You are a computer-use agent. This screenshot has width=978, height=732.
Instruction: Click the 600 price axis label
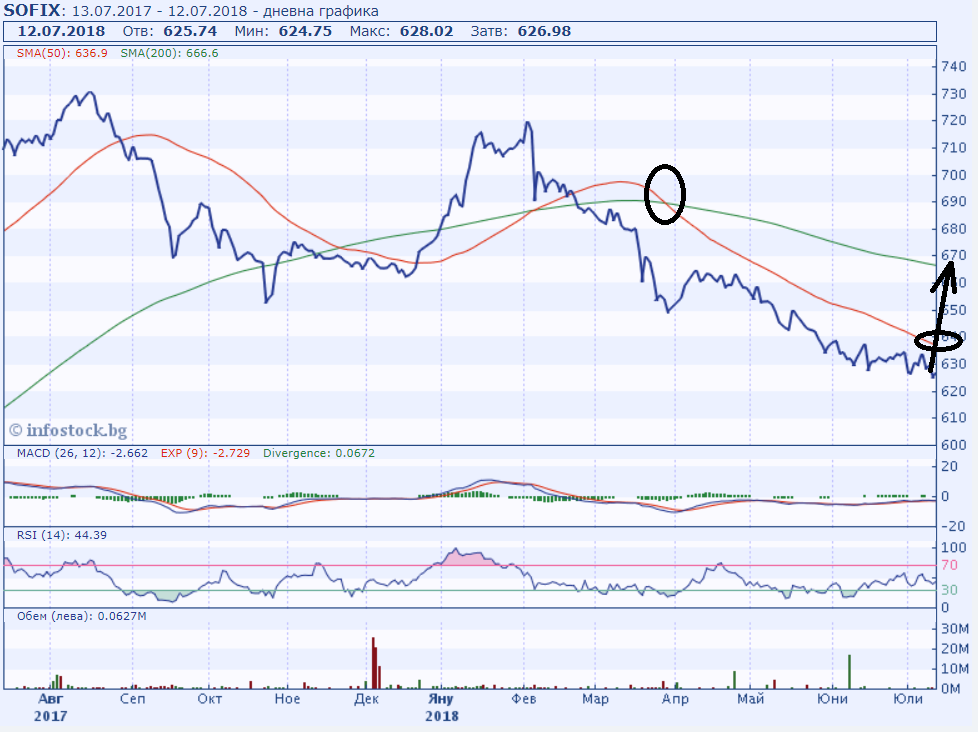click(954, 445)
